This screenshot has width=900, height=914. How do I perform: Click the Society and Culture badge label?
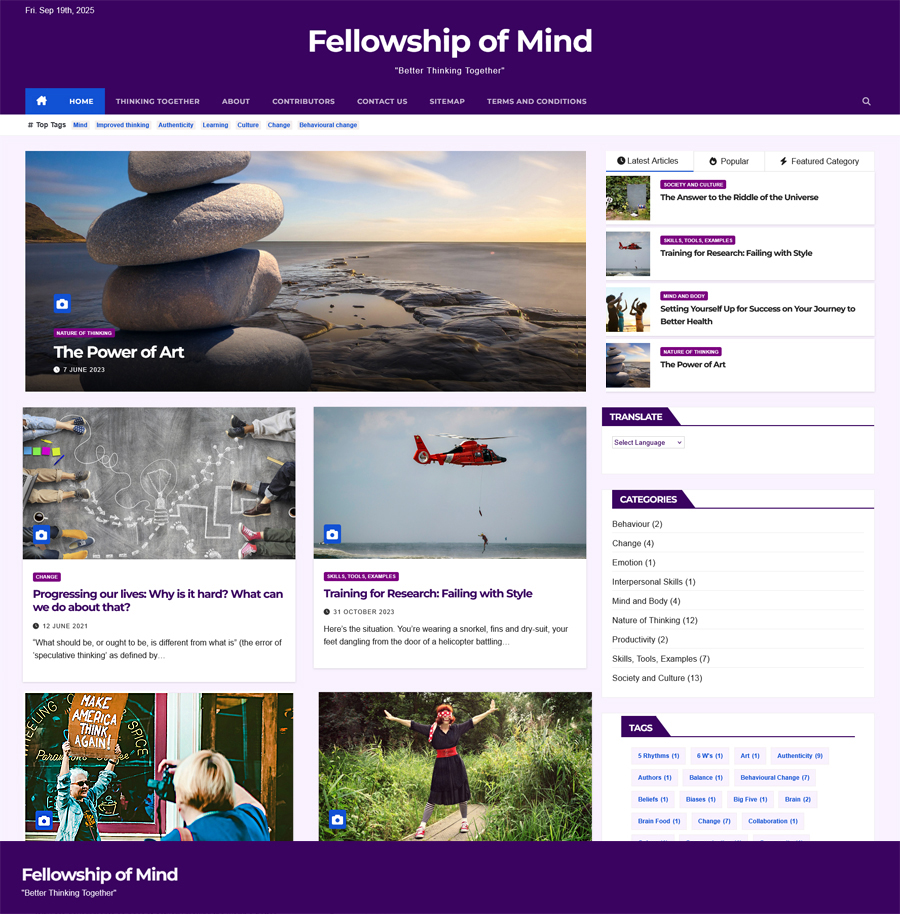coord(693,185)
